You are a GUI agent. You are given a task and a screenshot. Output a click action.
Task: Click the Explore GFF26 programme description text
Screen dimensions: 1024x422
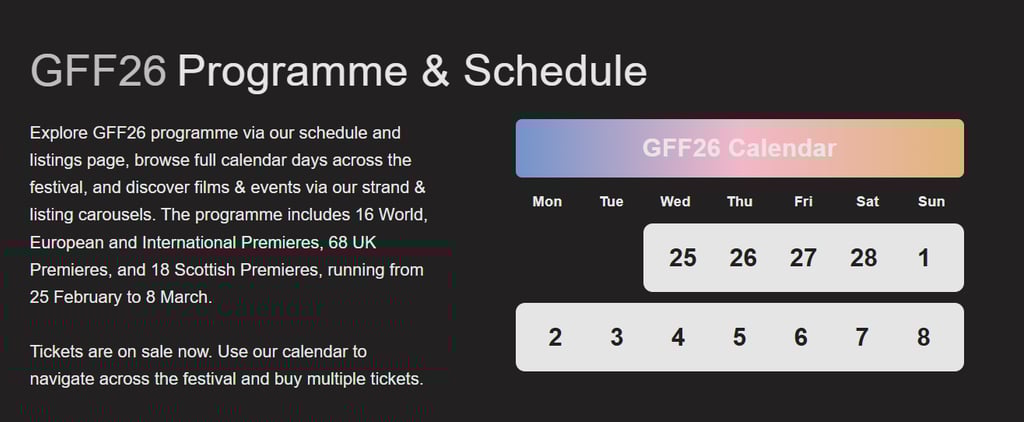228,214
